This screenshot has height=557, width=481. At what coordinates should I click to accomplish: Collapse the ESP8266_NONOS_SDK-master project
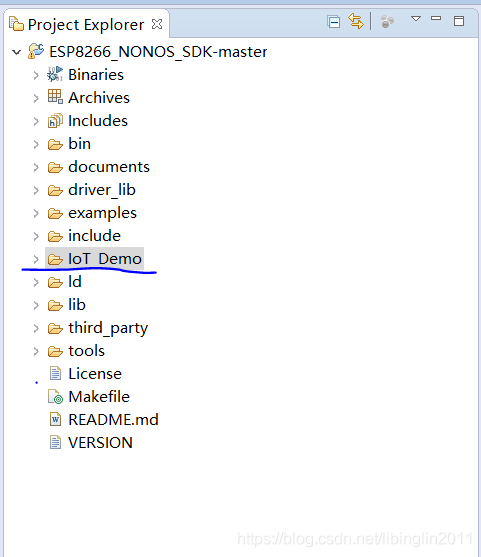coord(16,53)
